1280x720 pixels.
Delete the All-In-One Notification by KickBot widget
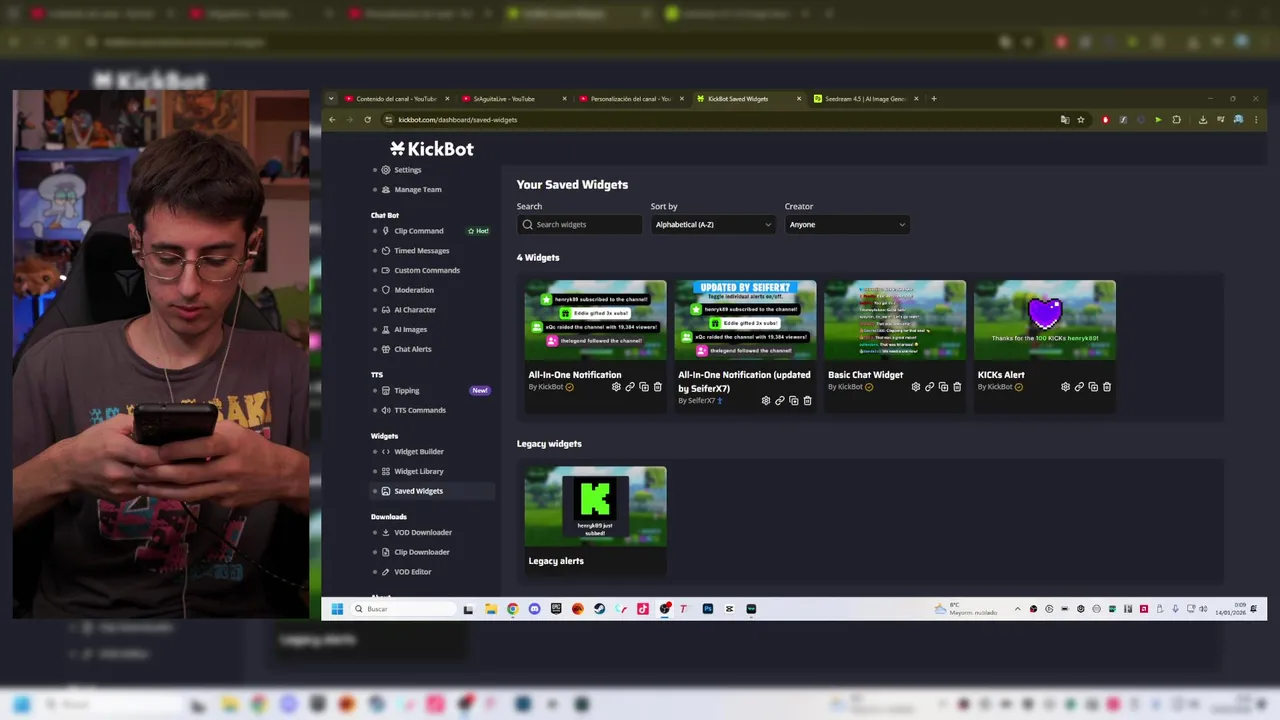pyautogui.click(x=657, y=387)
